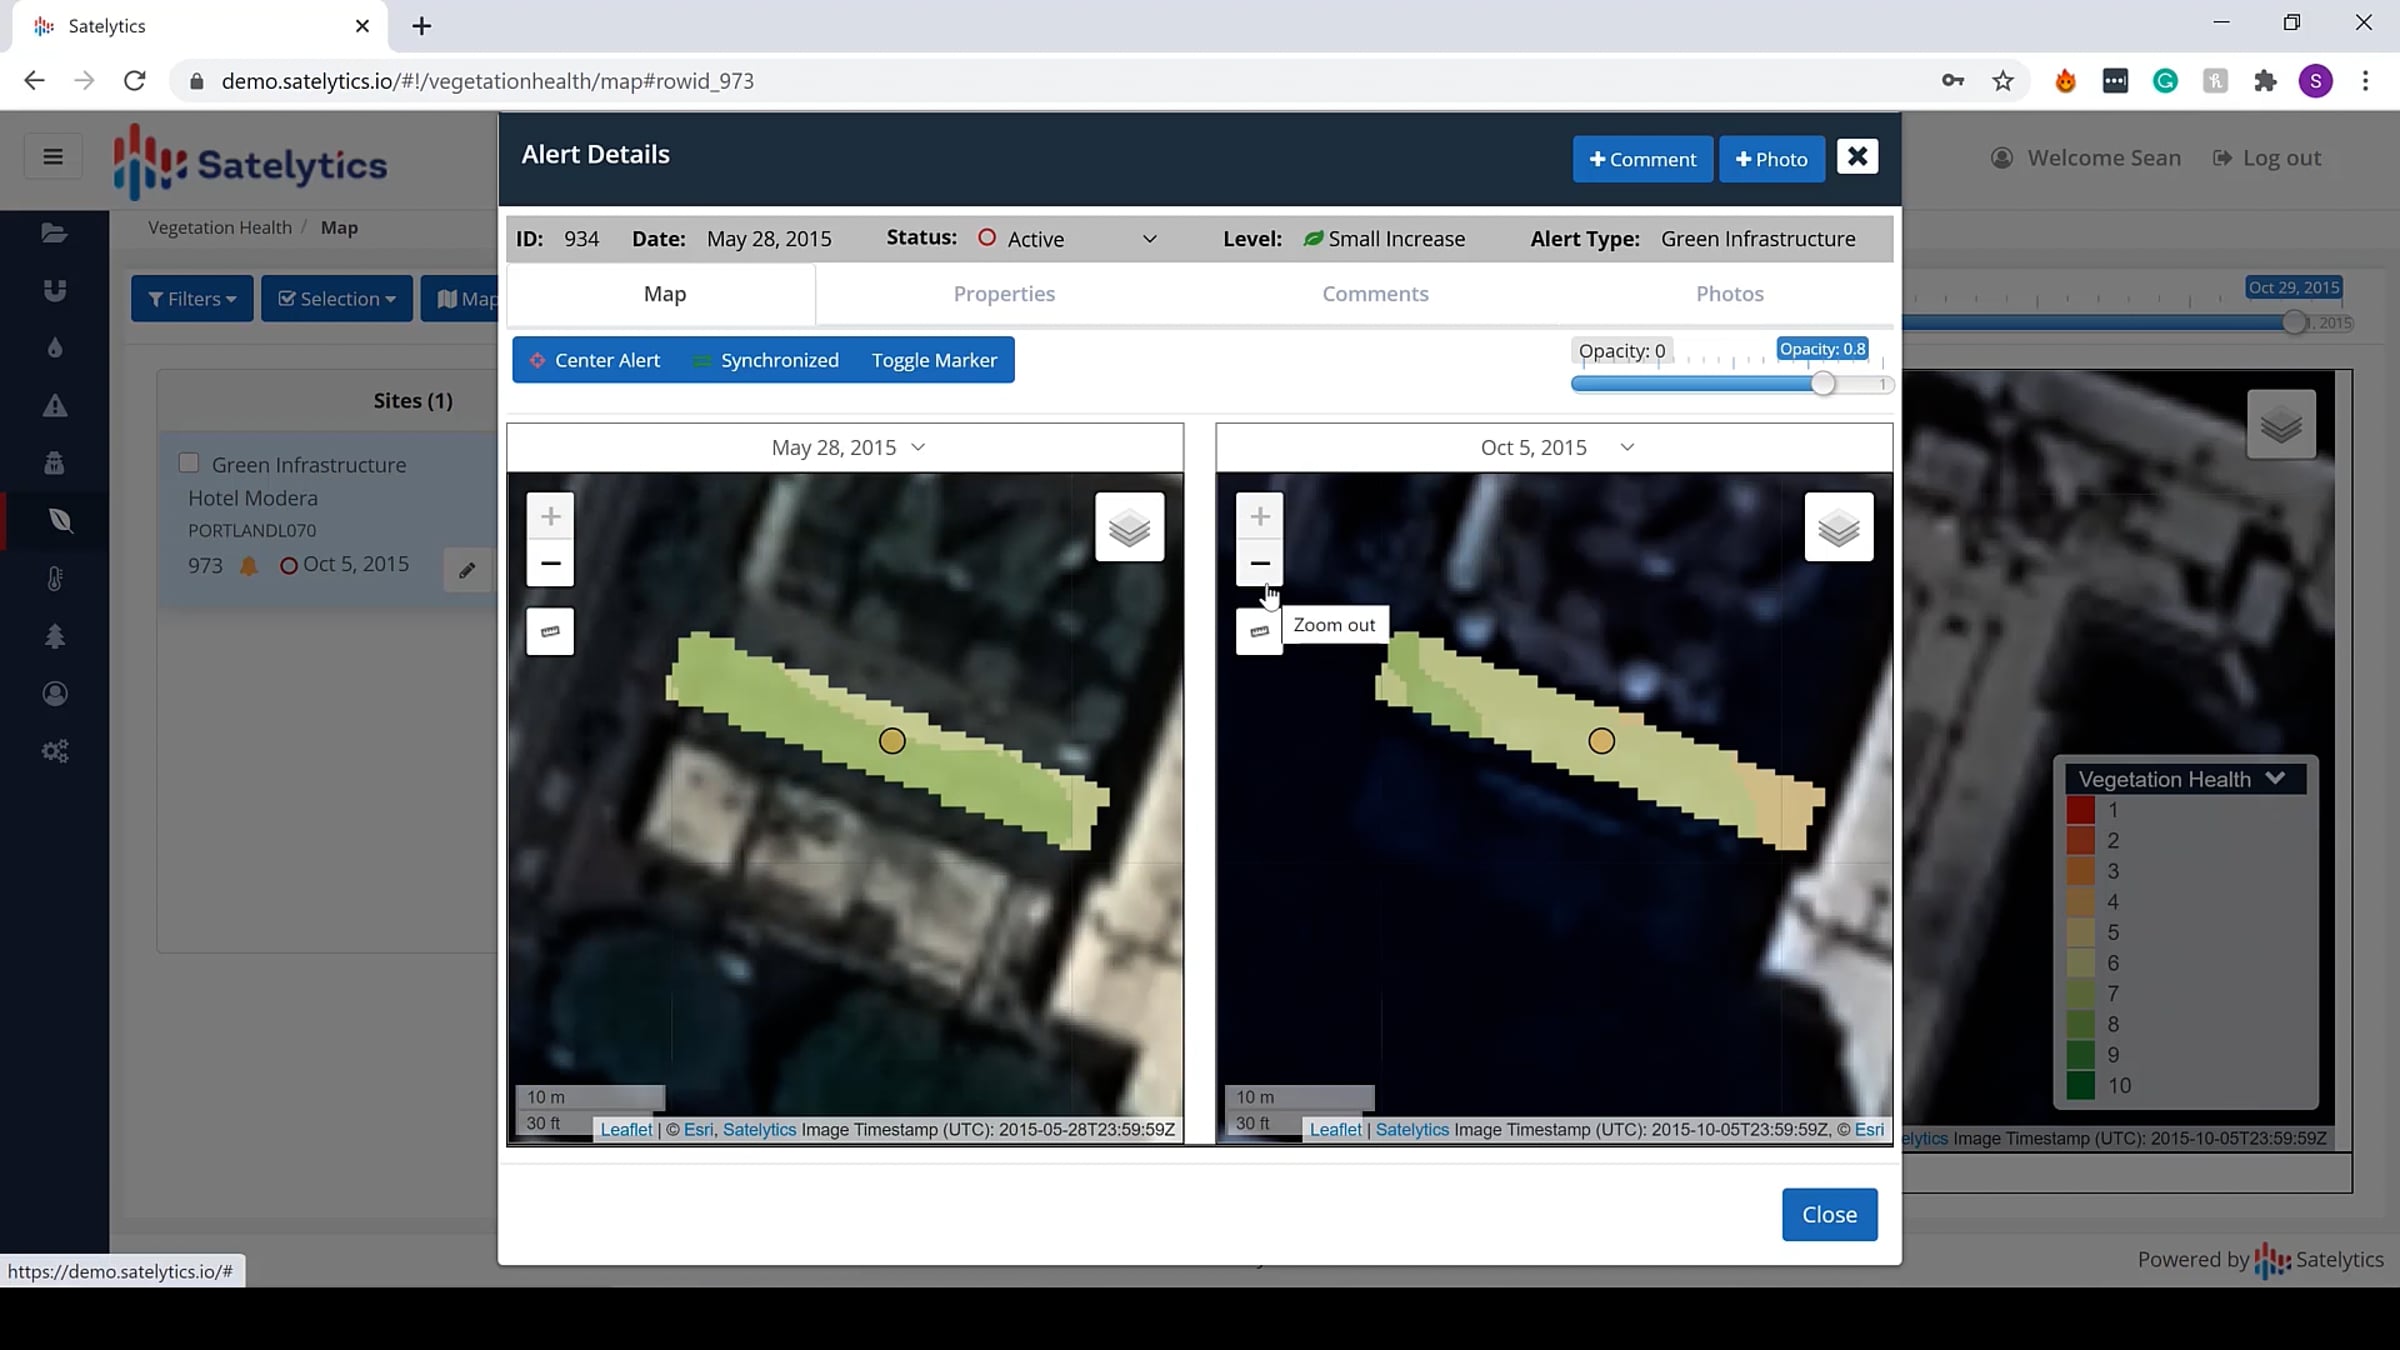Click the blue Close button
2400x1350 pixels.
pos(1829,1214)
